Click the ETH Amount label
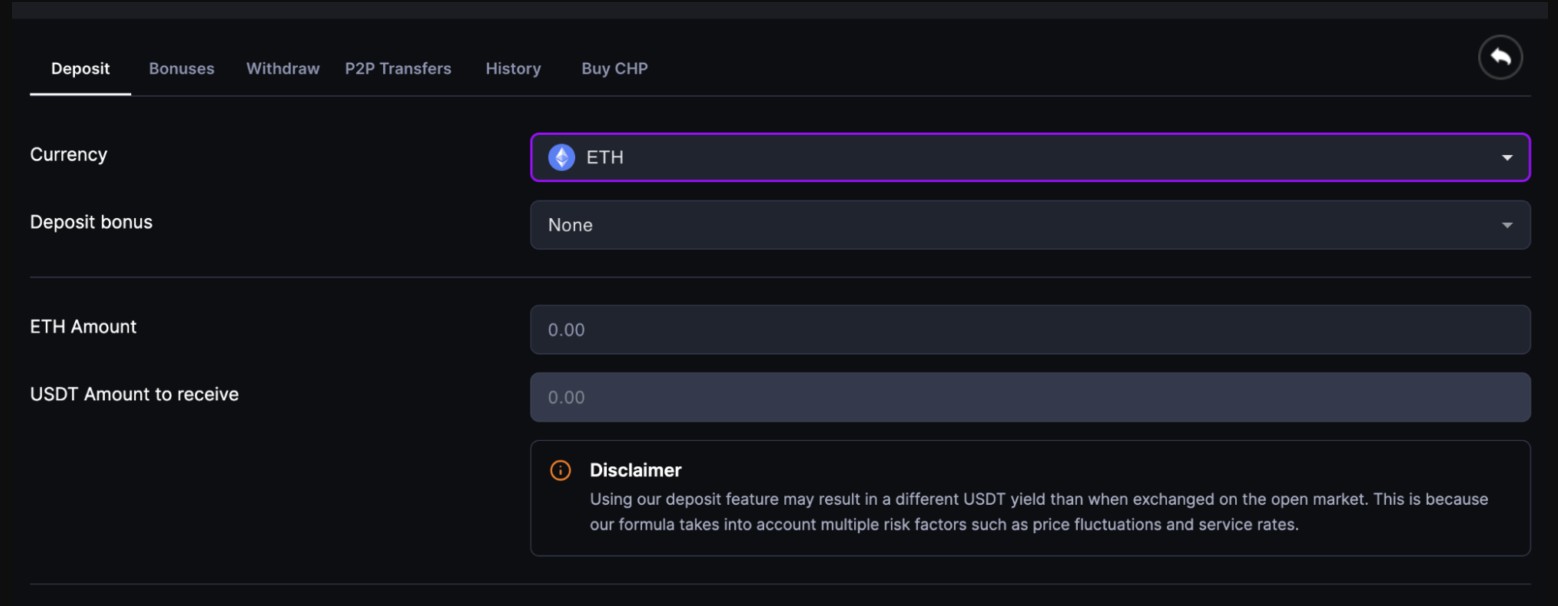 [83, 327]
